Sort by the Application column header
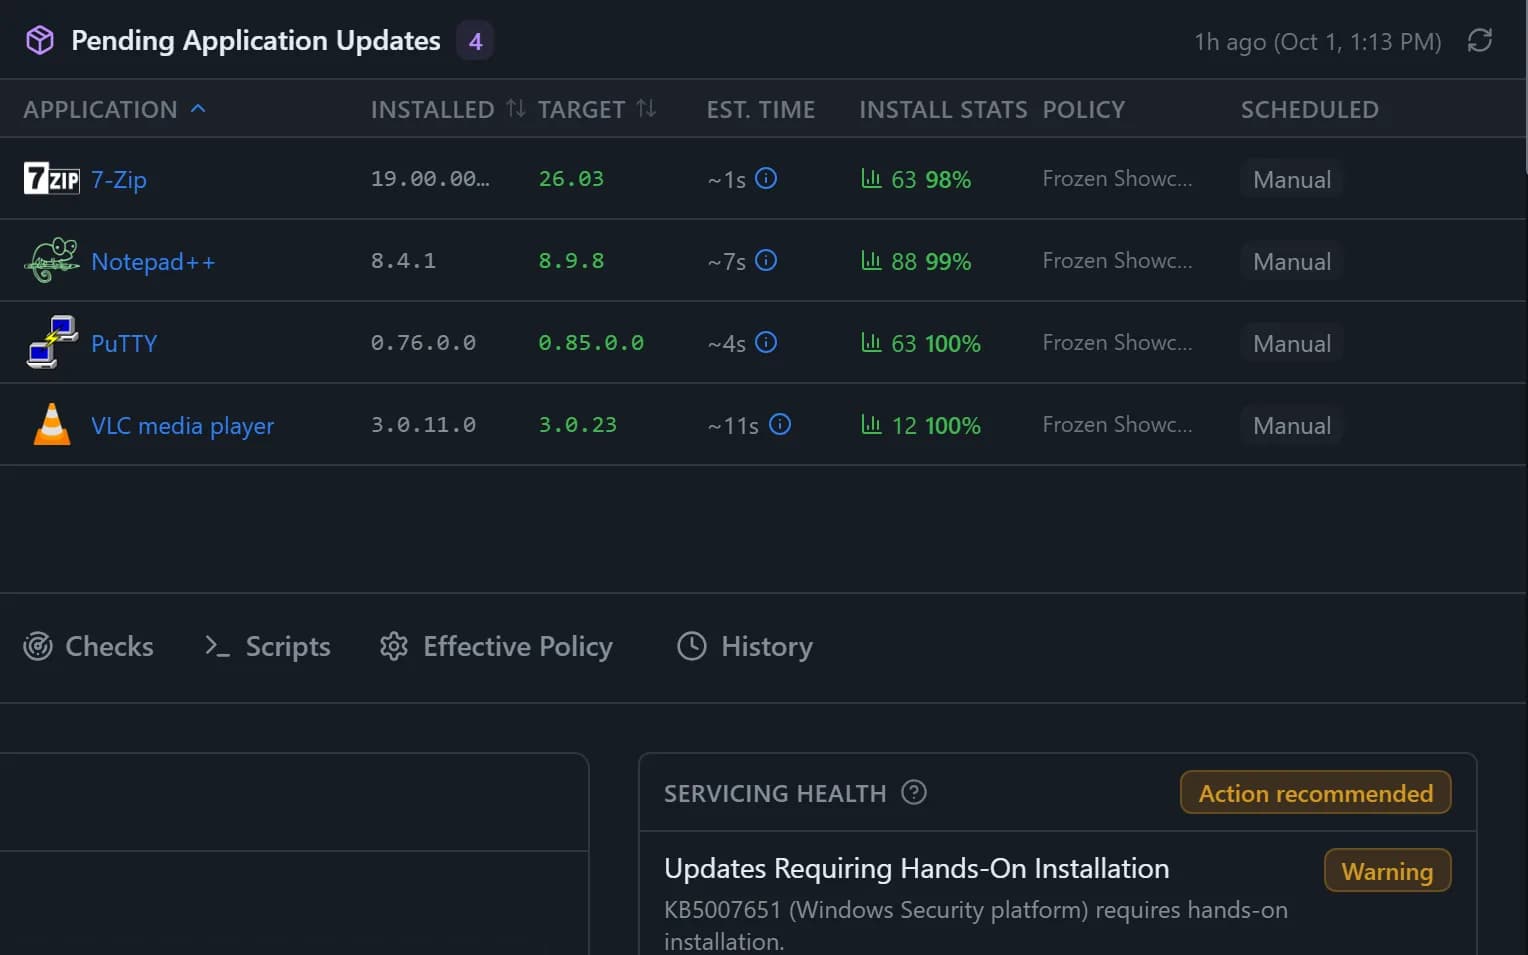This screenshot has height=955, width=1528. pos(114,109)
